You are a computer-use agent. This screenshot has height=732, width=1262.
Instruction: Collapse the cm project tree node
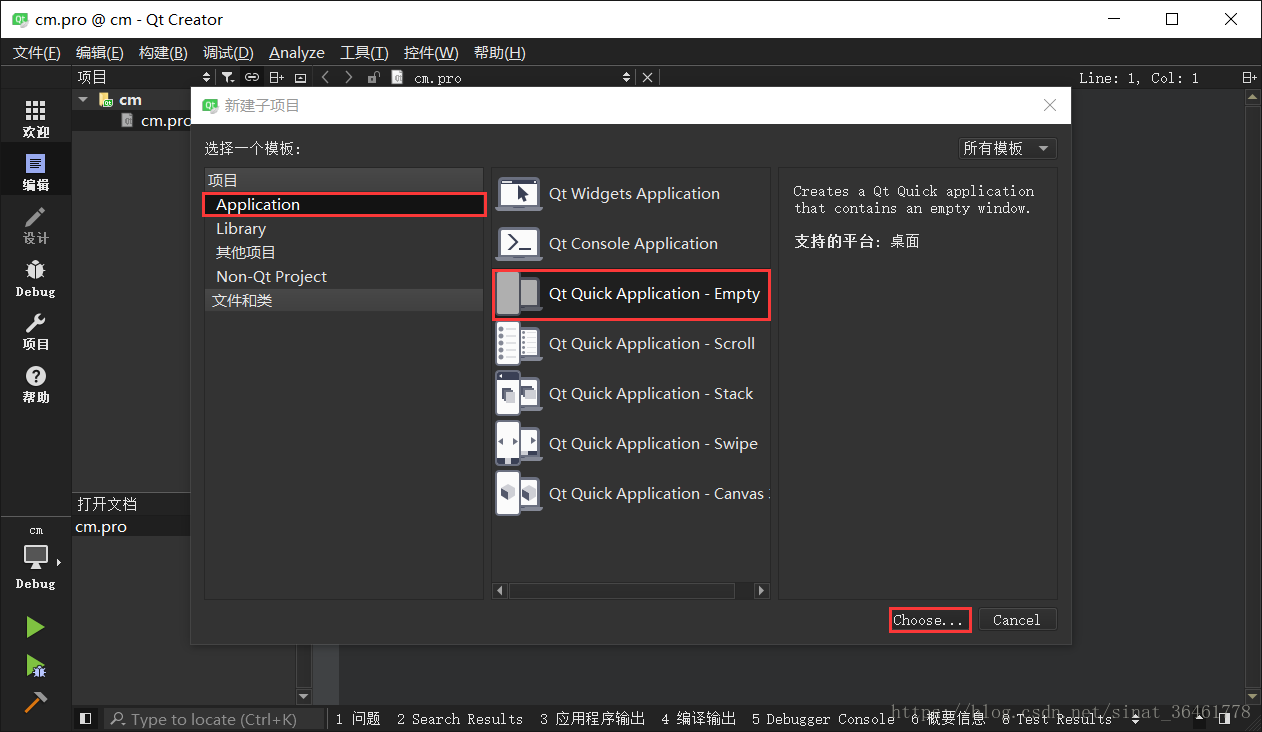click(84, 99)
